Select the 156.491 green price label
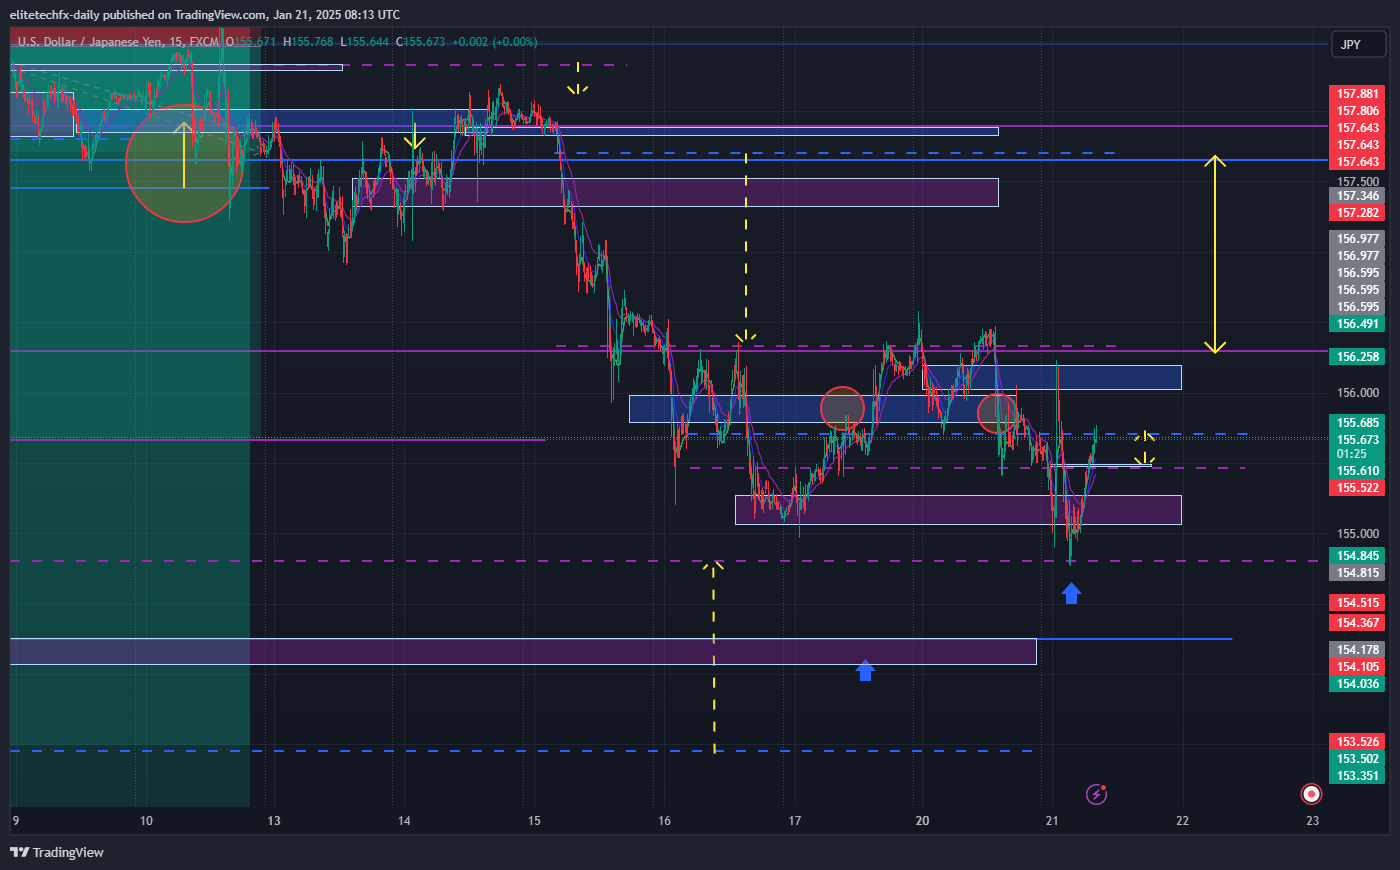 (1358, 324)
